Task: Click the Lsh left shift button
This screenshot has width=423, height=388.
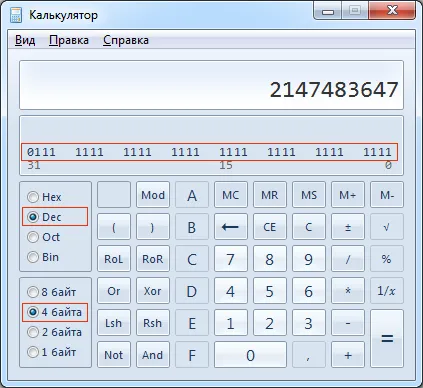Action: pos(114,323)
